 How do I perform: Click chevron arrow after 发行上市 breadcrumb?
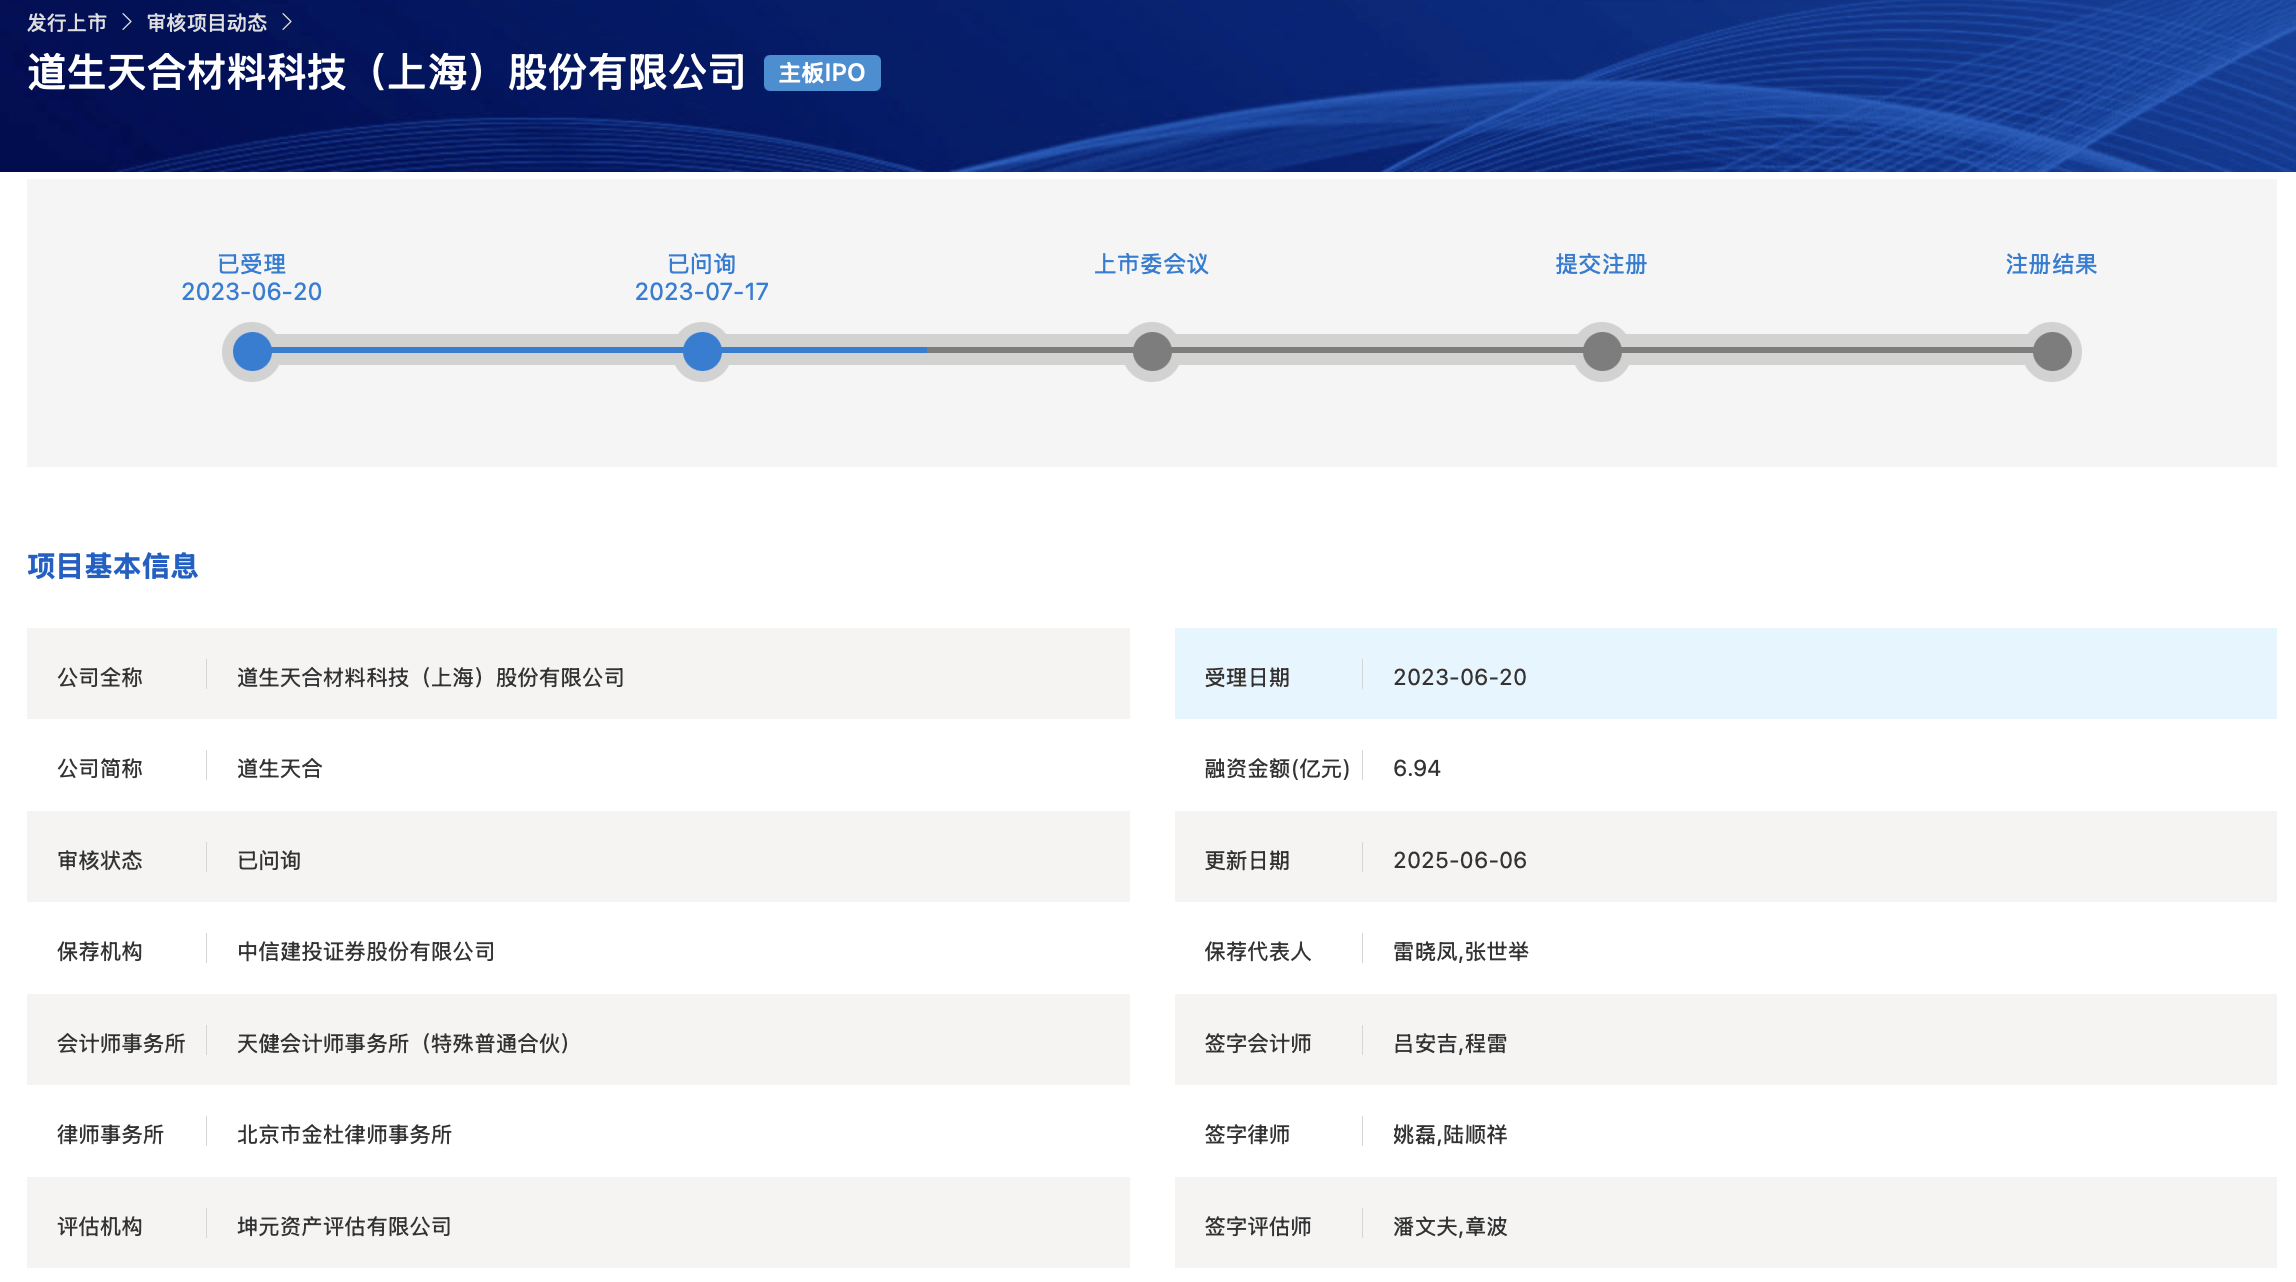coord(127,22)
